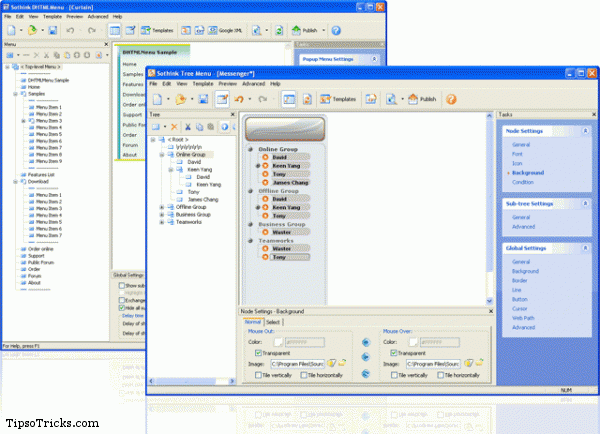Screen dimensions: 600x434
Task: Click Templates button in DHTMLMenu toolbar
Action: (x=157, y=30)
